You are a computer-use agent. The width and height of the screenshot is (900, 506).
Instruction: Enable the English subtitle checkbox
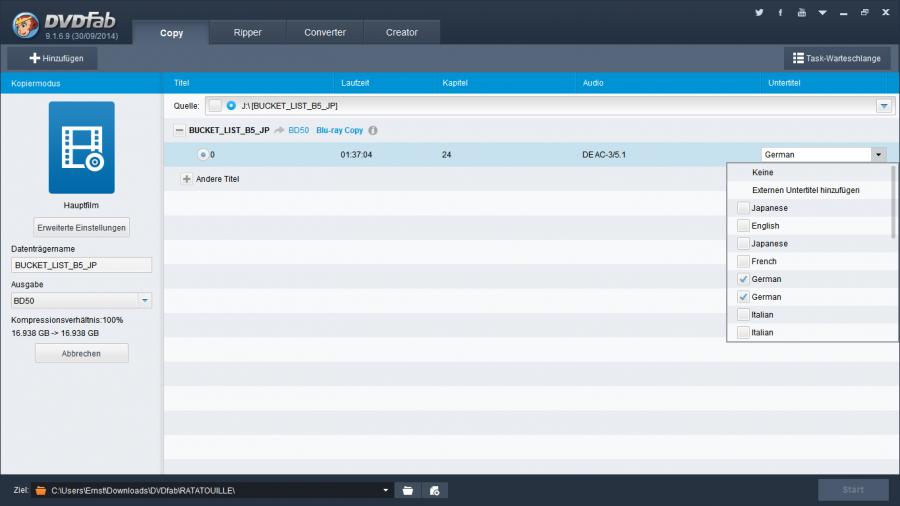point(743,226)
